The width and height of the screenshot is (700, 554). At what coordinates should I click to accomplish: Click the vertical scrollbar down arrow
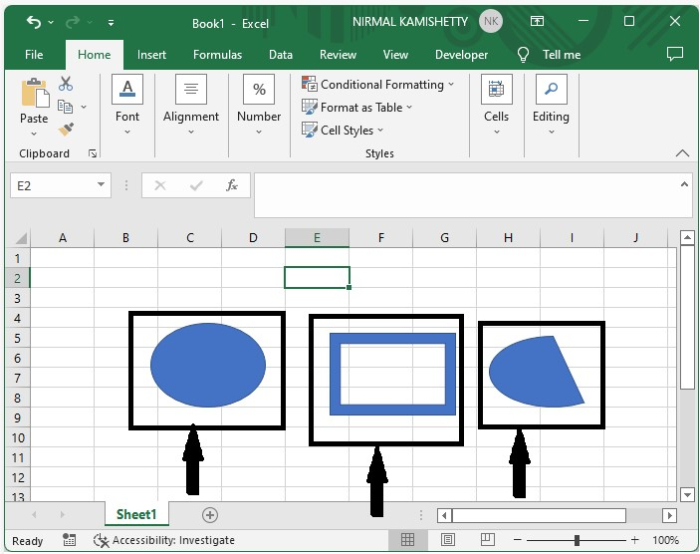[688, 494]
